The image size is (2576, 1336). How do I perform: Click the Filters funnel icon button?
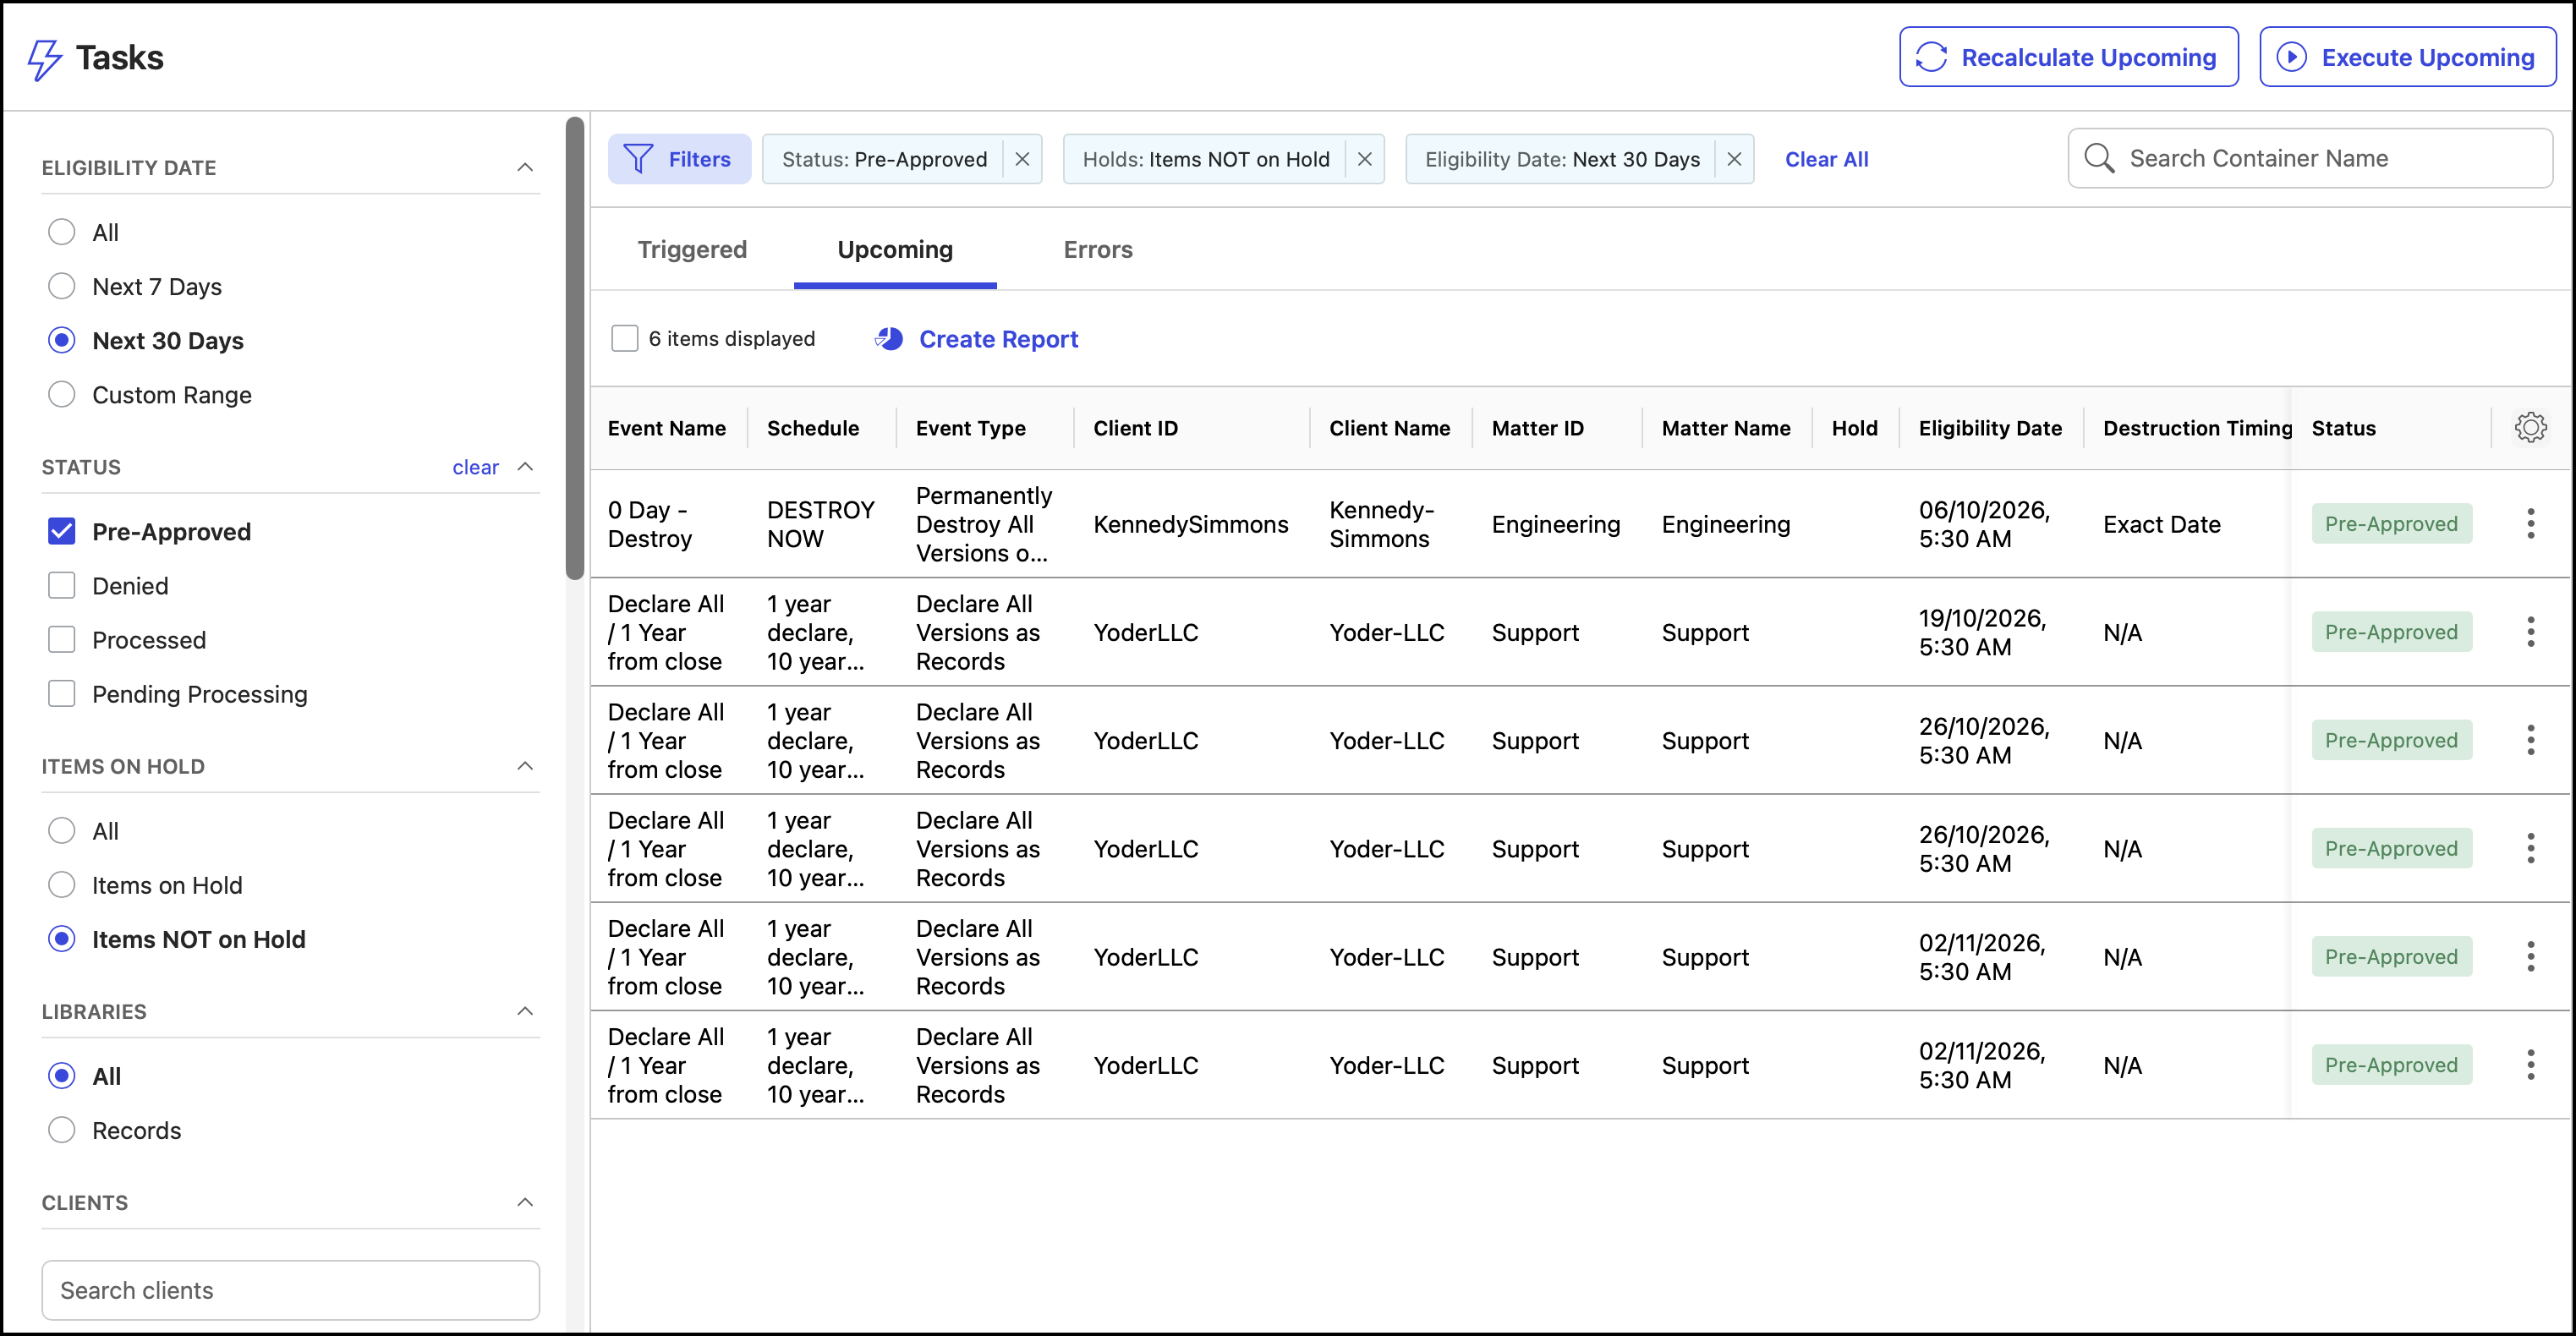tap(679, 159)
